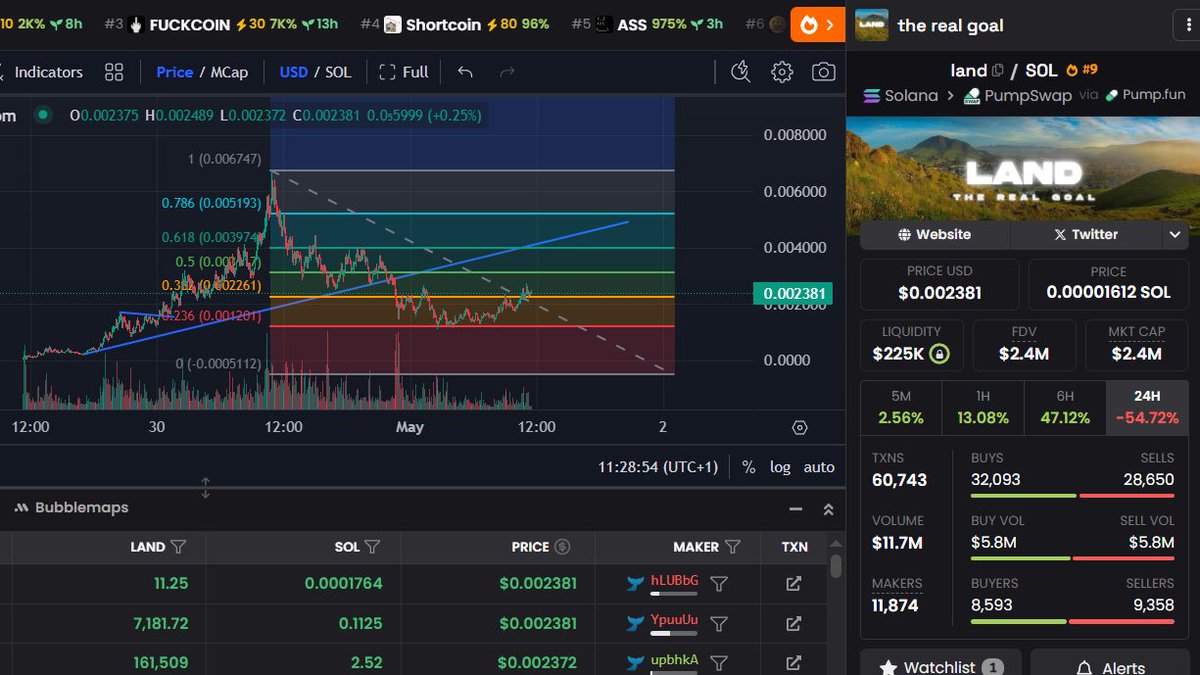This screenshot has width=1200, height=675.
Task: Filter transactions by maker YpuuUu
Action: [718, 623]
